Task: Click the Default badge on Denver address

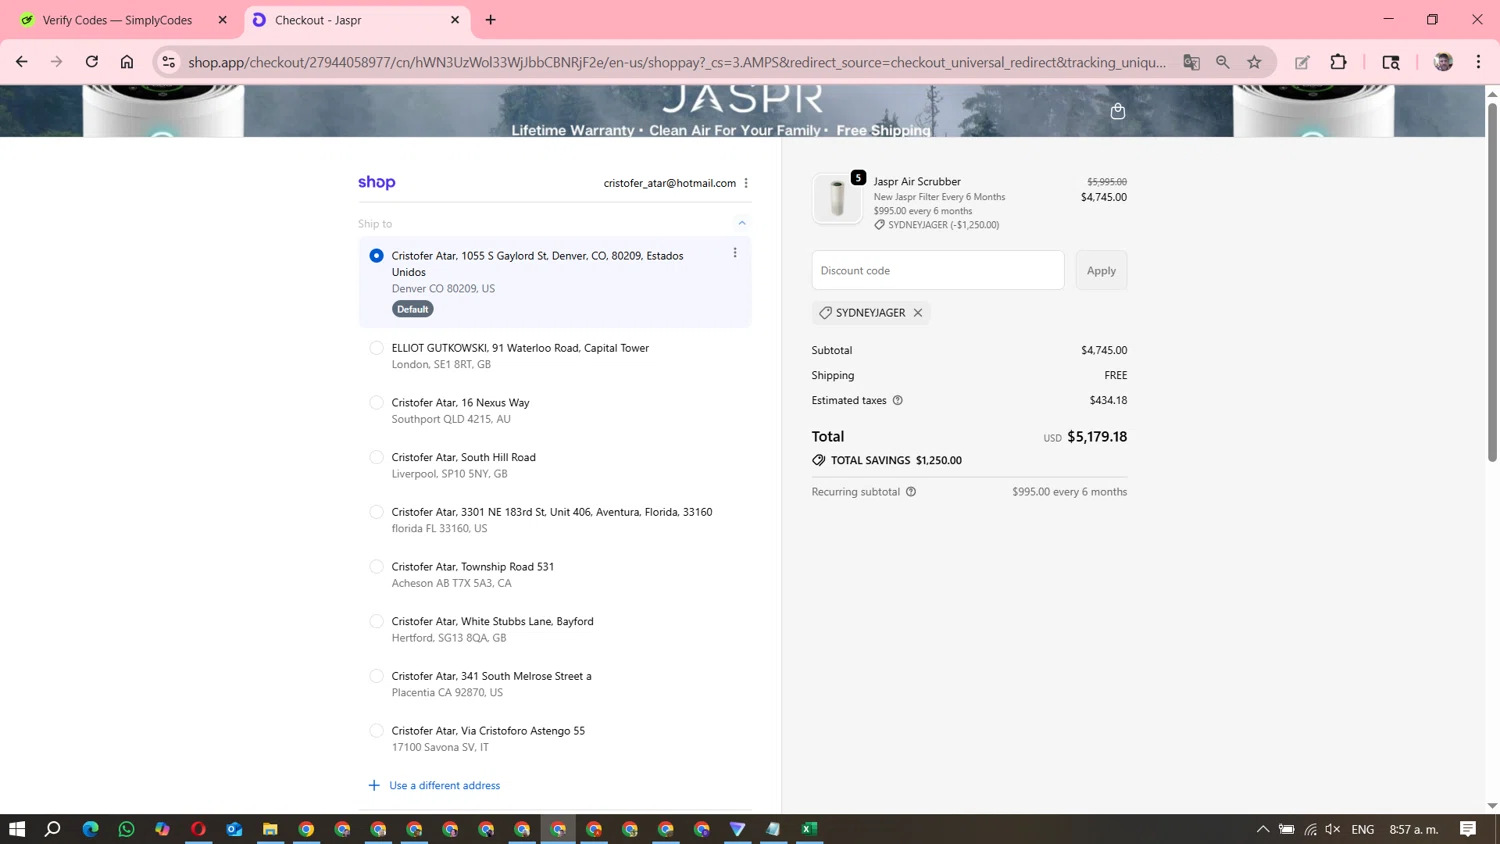Action: tap(412, 309)
